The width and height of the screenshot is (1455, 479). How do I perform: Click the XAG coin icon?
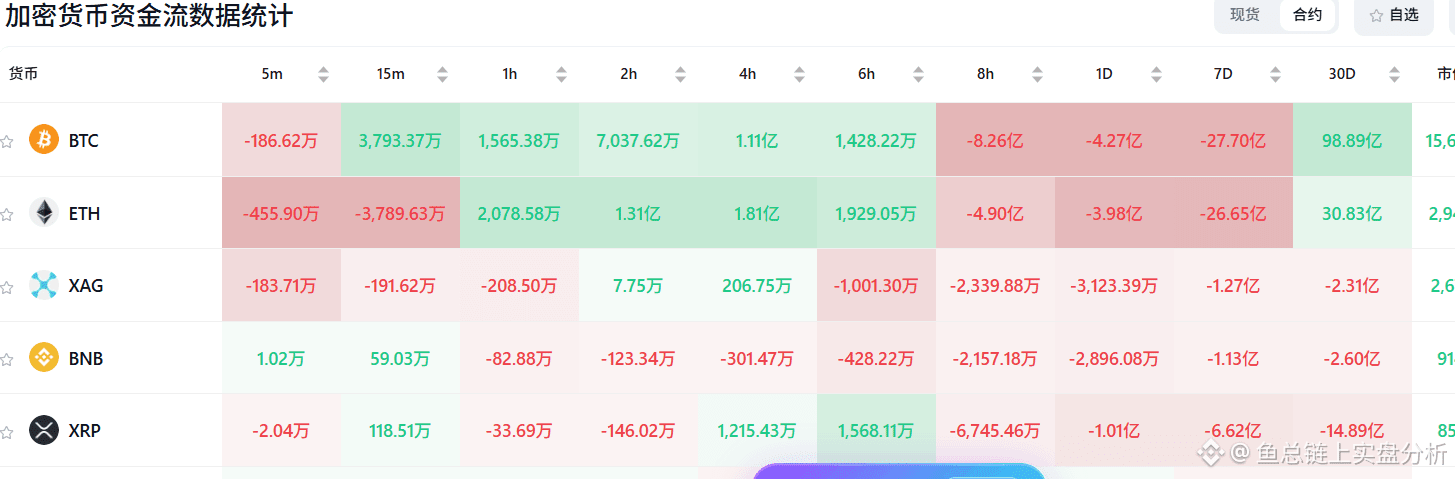tap(44, 286)
